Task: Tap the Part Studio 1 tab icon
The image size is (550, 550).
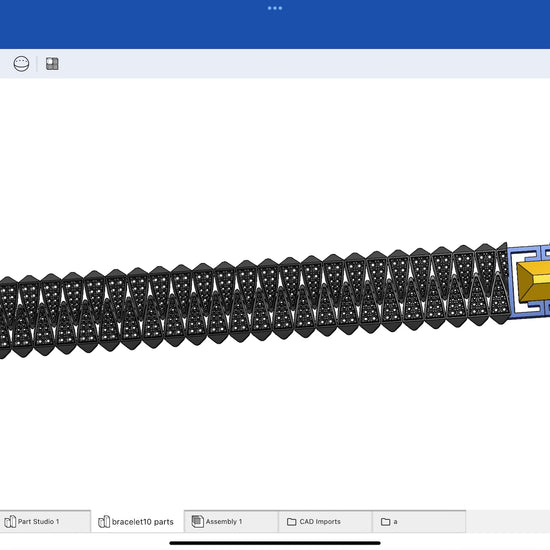Action: pos(10,521)
